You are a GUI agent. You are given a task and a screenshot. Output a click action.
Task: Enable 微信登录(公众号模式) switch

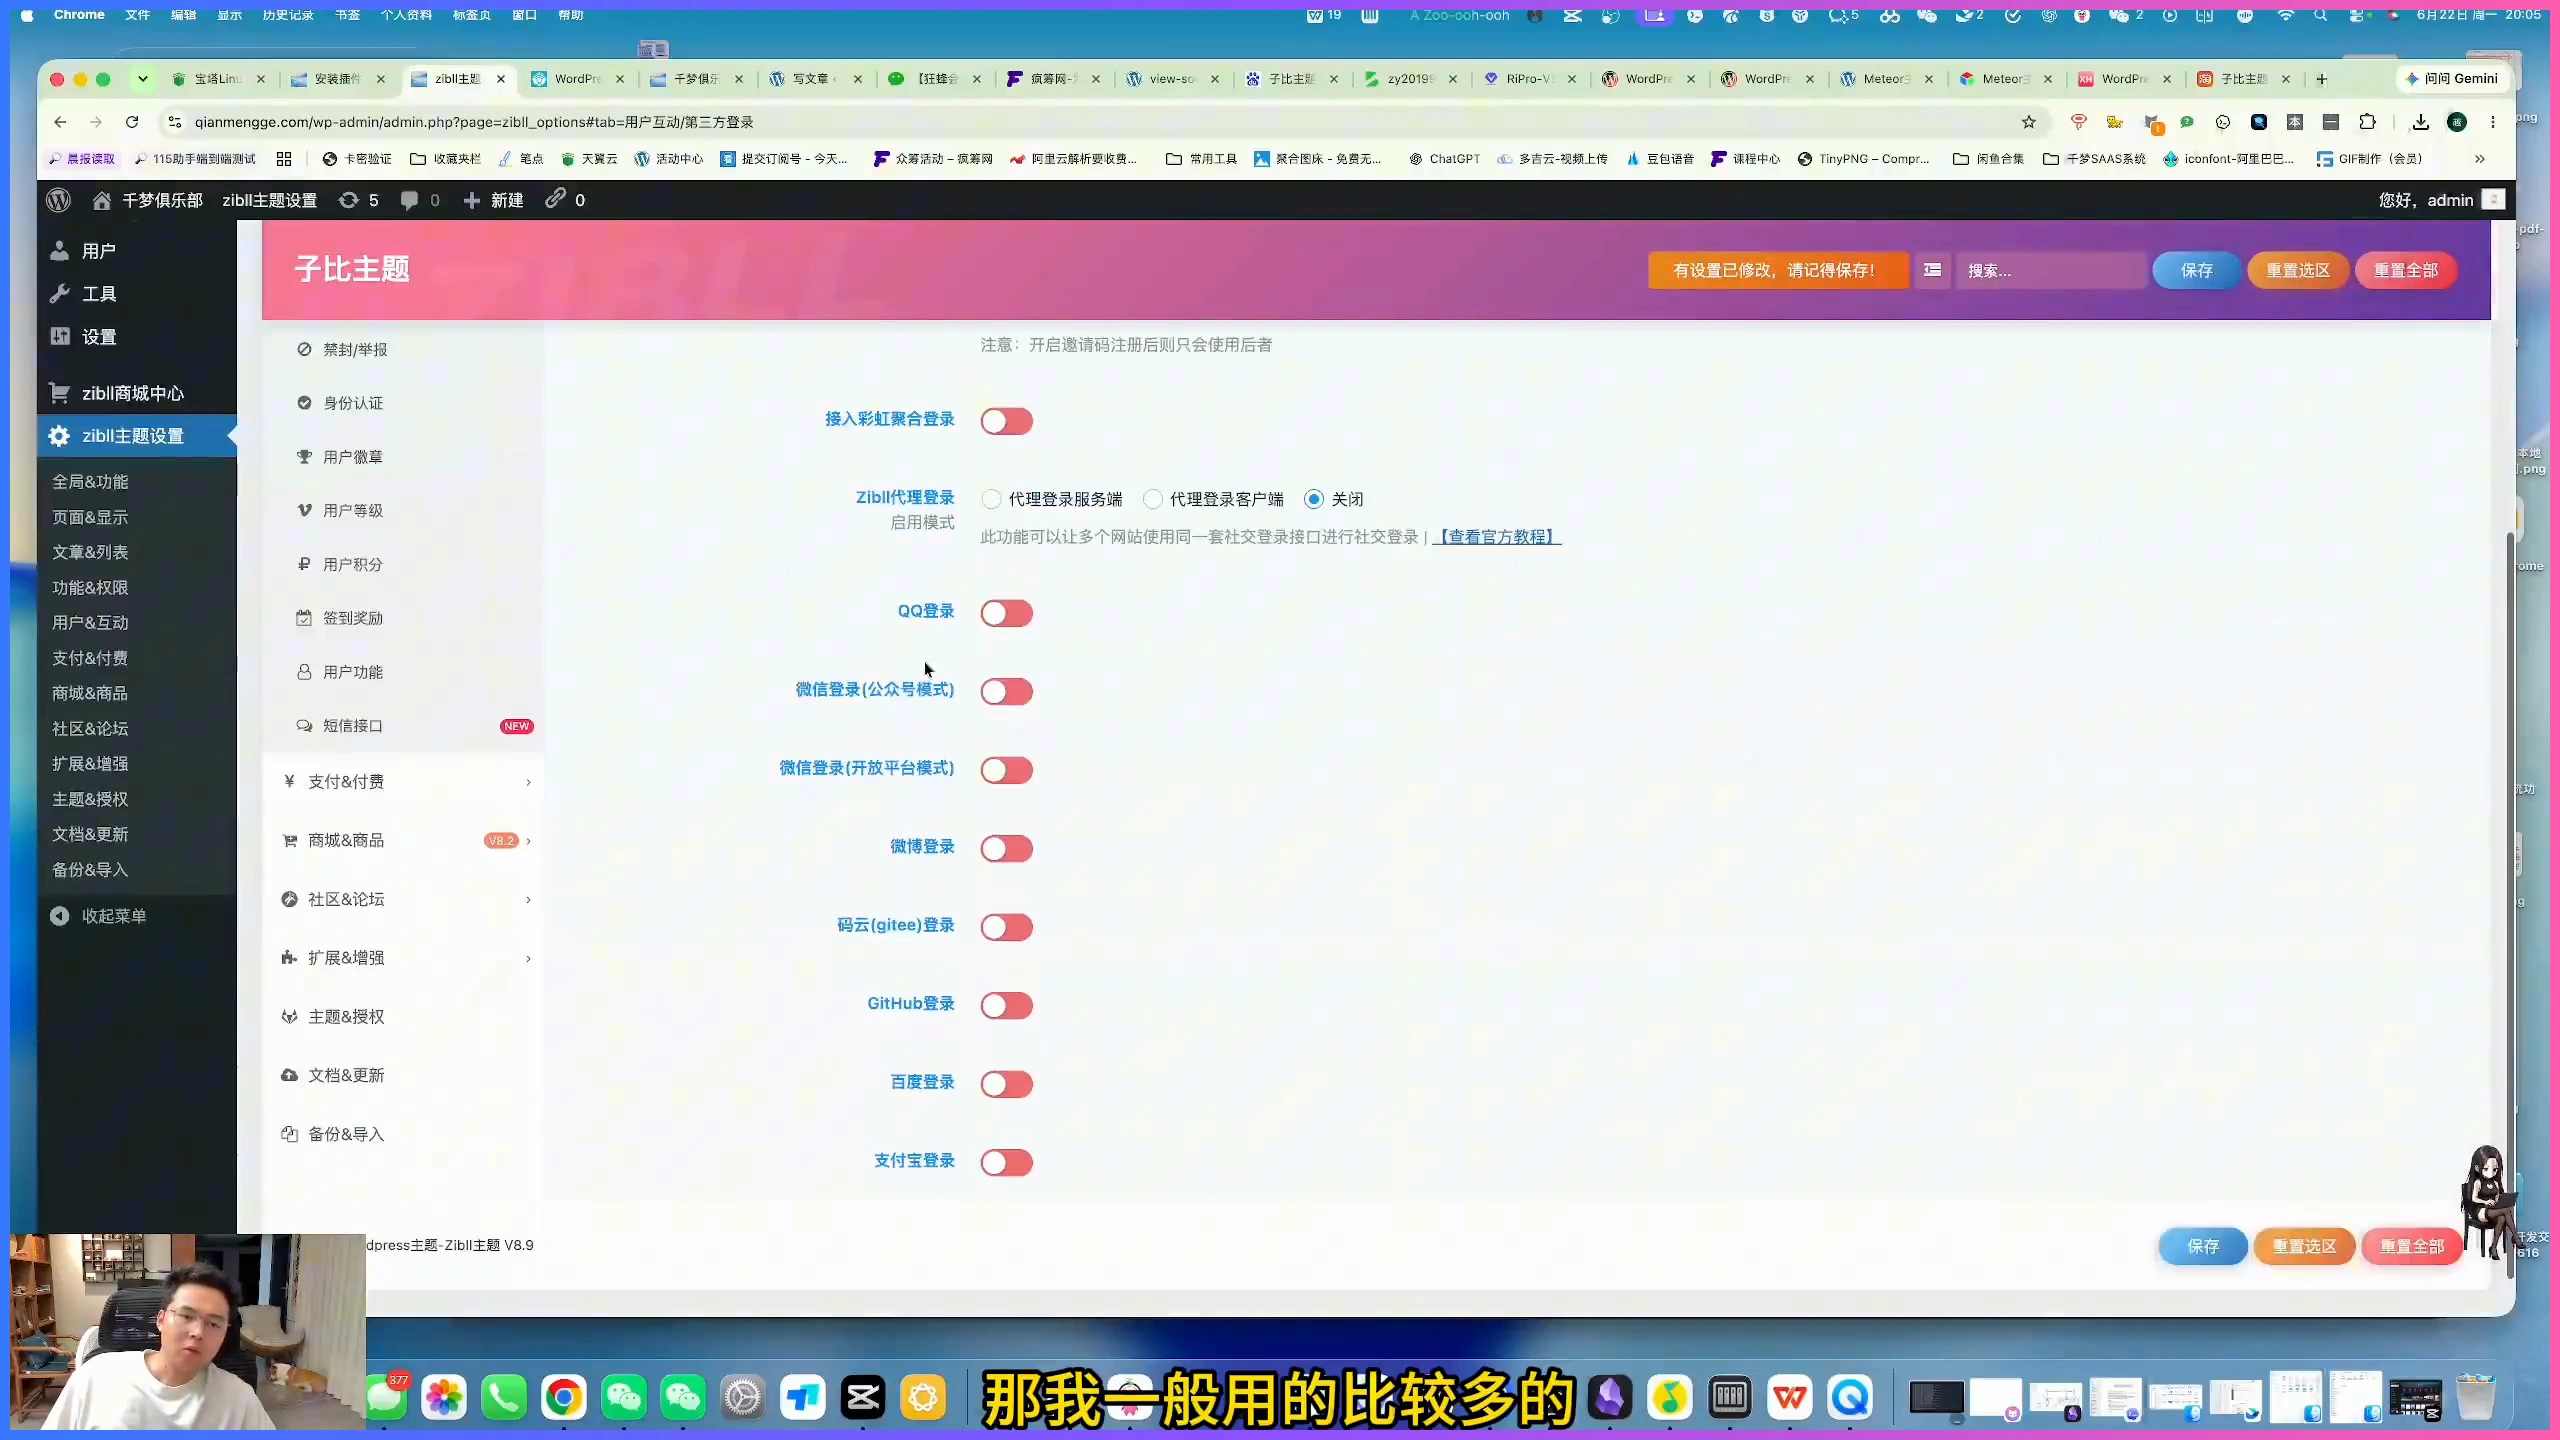coord(1006,691)
